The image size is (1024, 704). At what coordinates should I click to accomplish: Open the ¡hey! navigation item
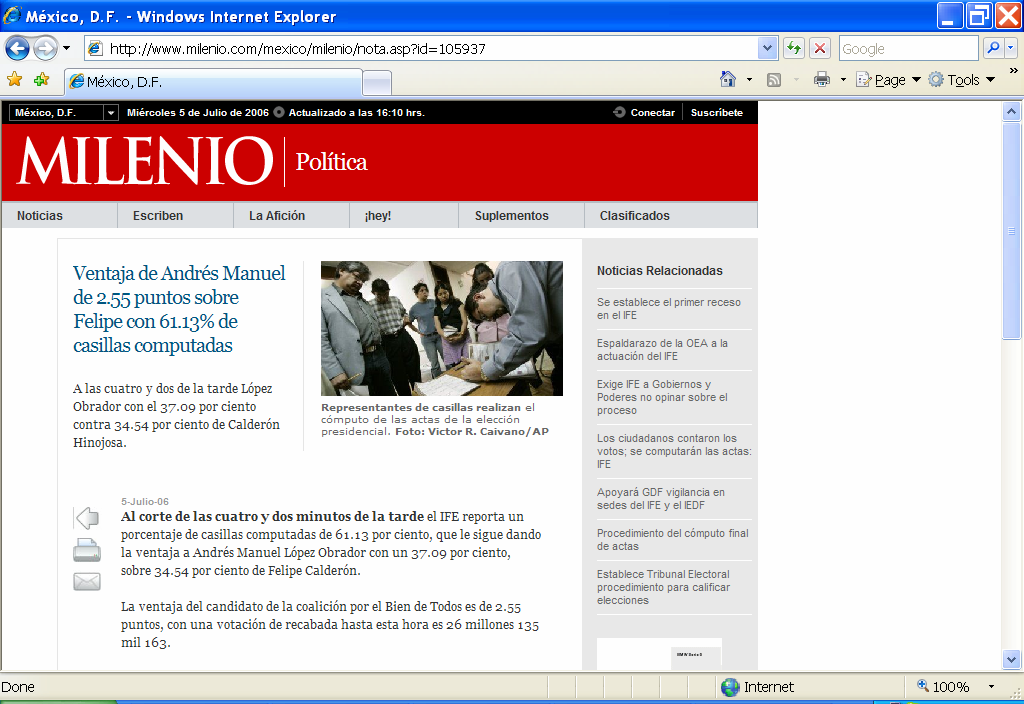[378, 216]
